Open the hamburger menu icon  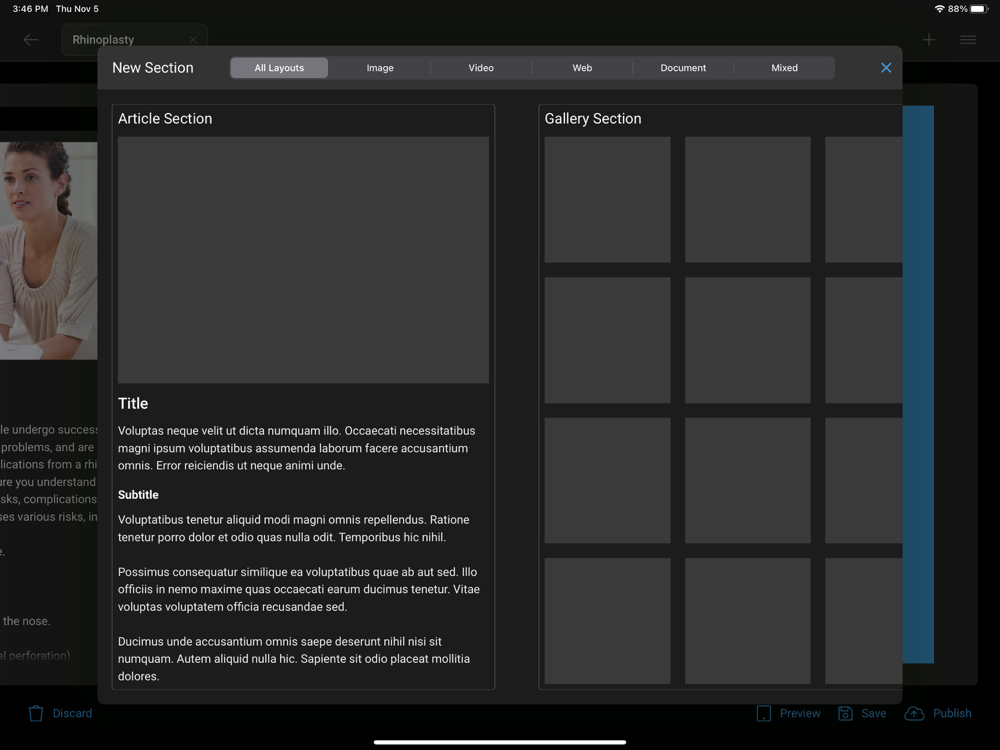point(968,40)
